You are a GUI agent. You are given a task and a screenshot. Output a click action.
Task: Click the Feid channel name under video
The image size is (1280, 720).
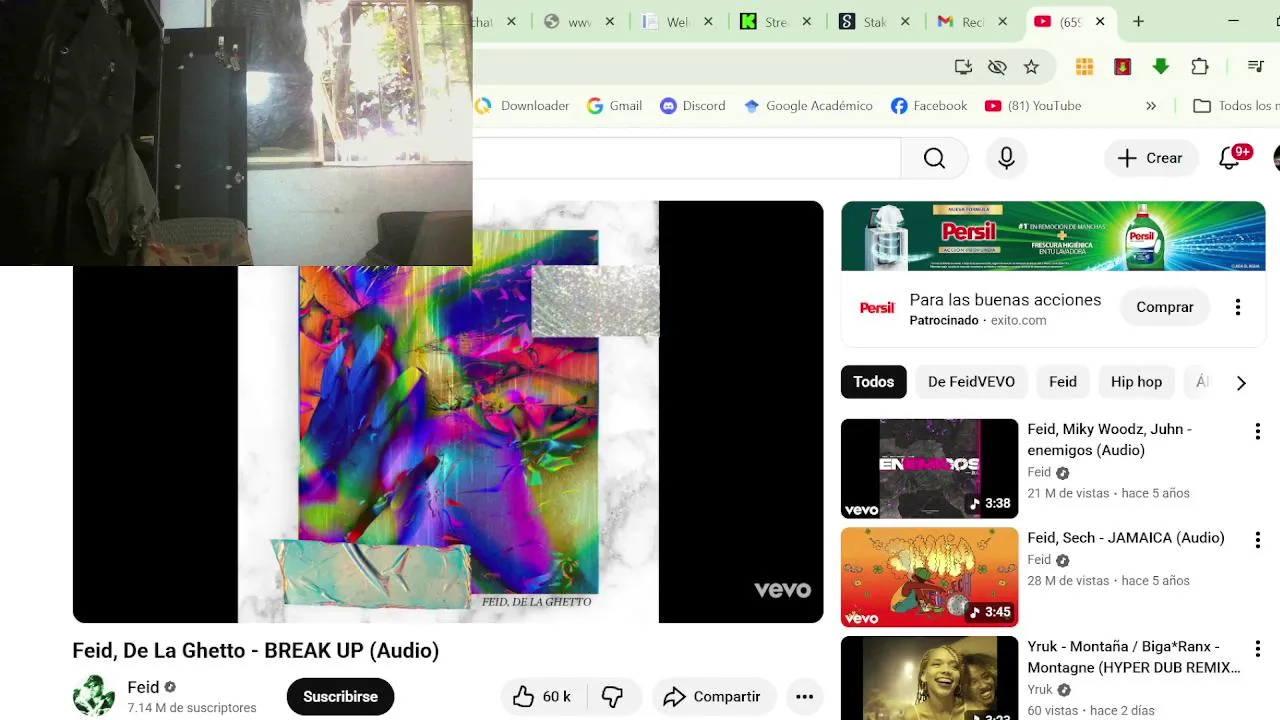click(x=143, y=687)
